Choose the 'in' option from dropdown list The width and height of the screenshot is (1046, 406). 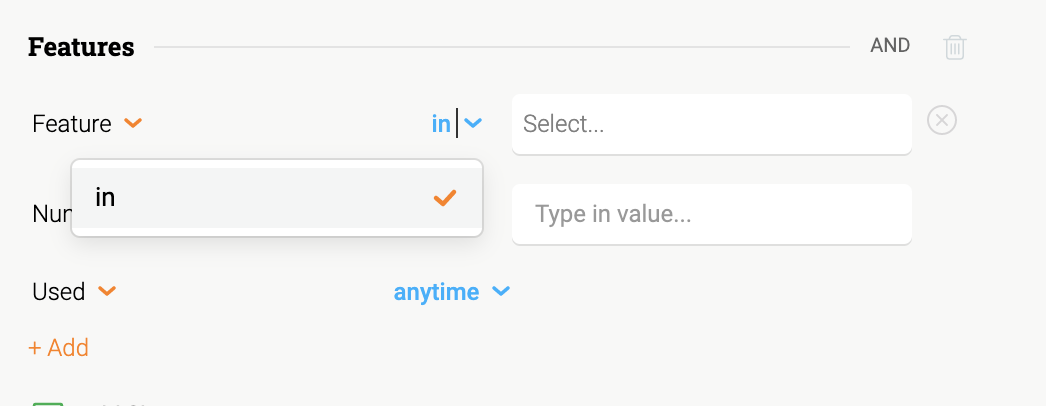[x=277, y=198]
